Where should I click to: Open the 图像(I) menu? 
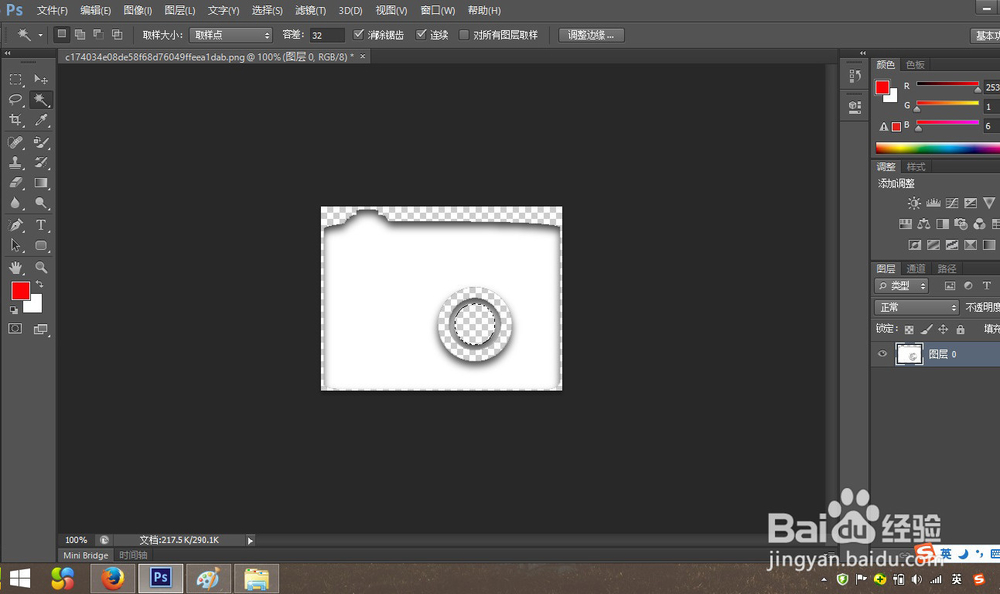click(x=138, y=10)
